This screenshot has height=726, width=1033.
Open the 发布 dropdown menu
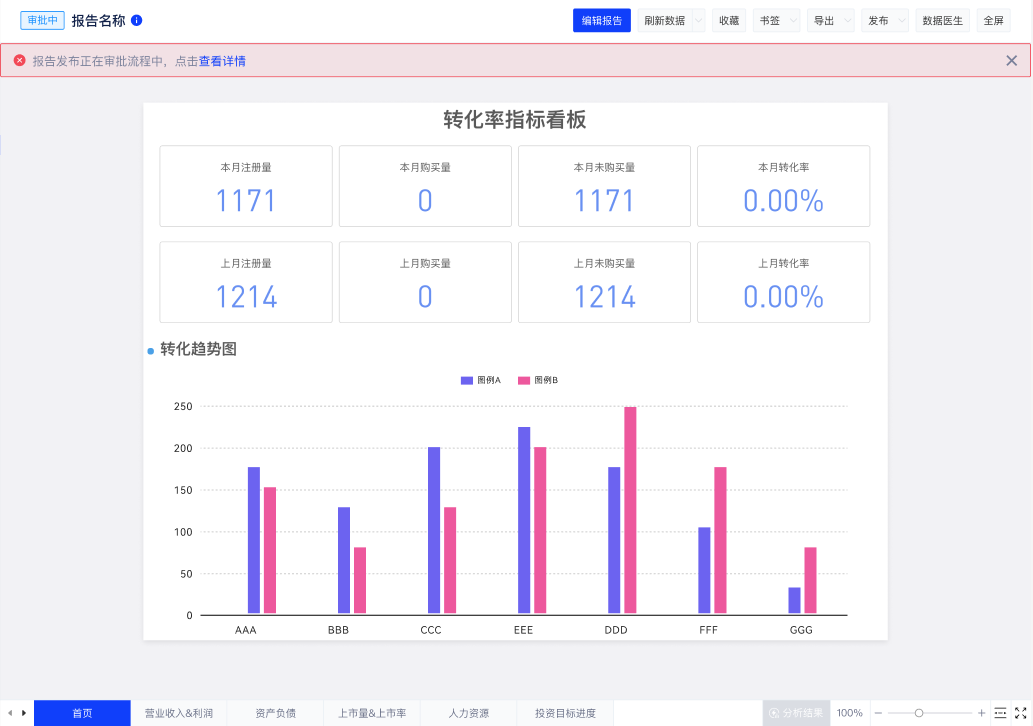[x=884, y=20]
